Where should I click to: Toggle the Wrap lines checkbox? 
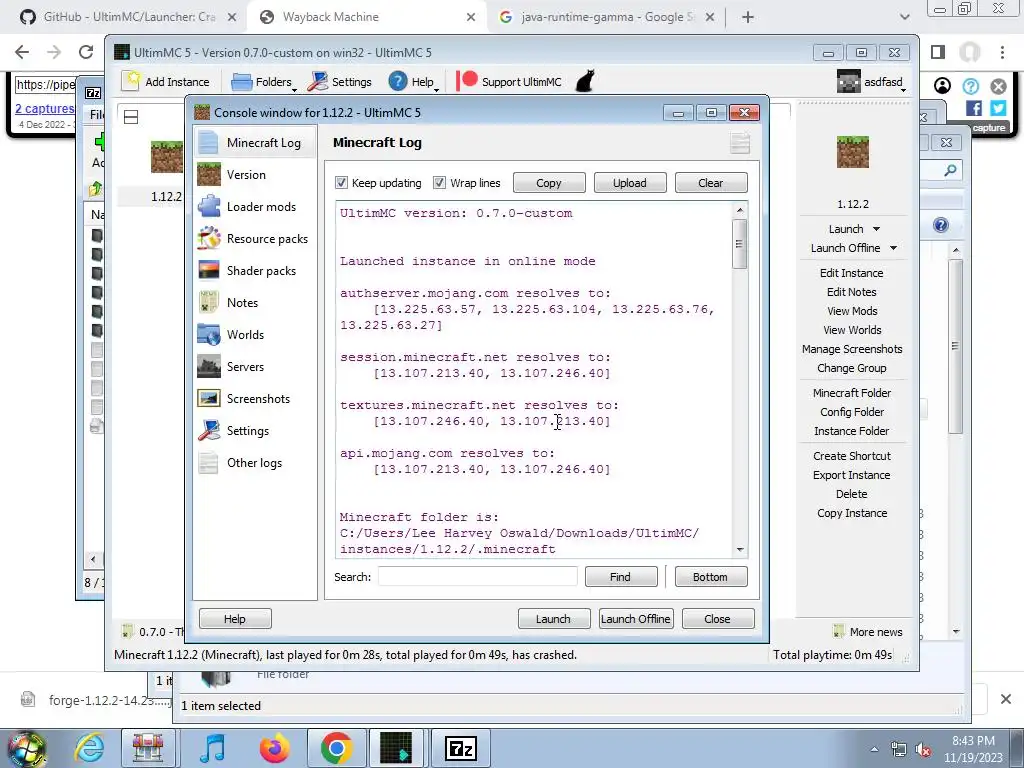tap(440, 183)
